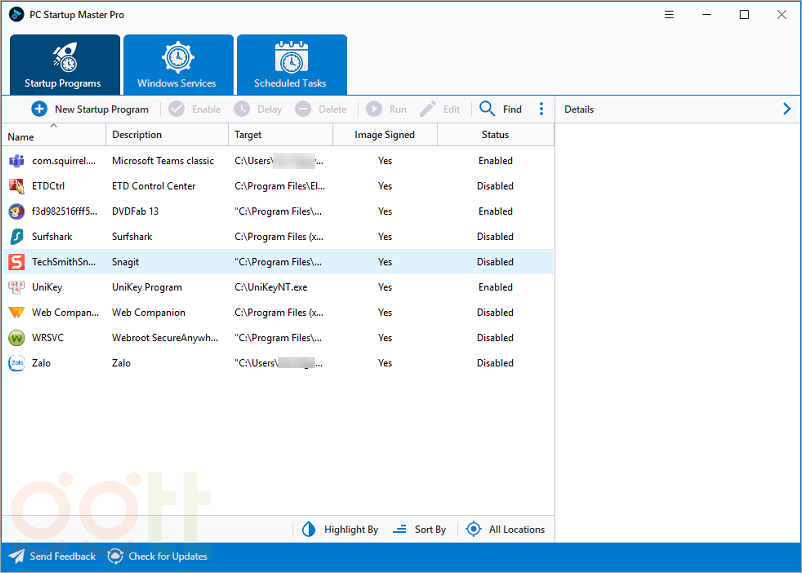Switch to the Scheduled Tasks tab
Image resolution: width=802 pixels, height=573 pixels.
click(x=291, y=65)
